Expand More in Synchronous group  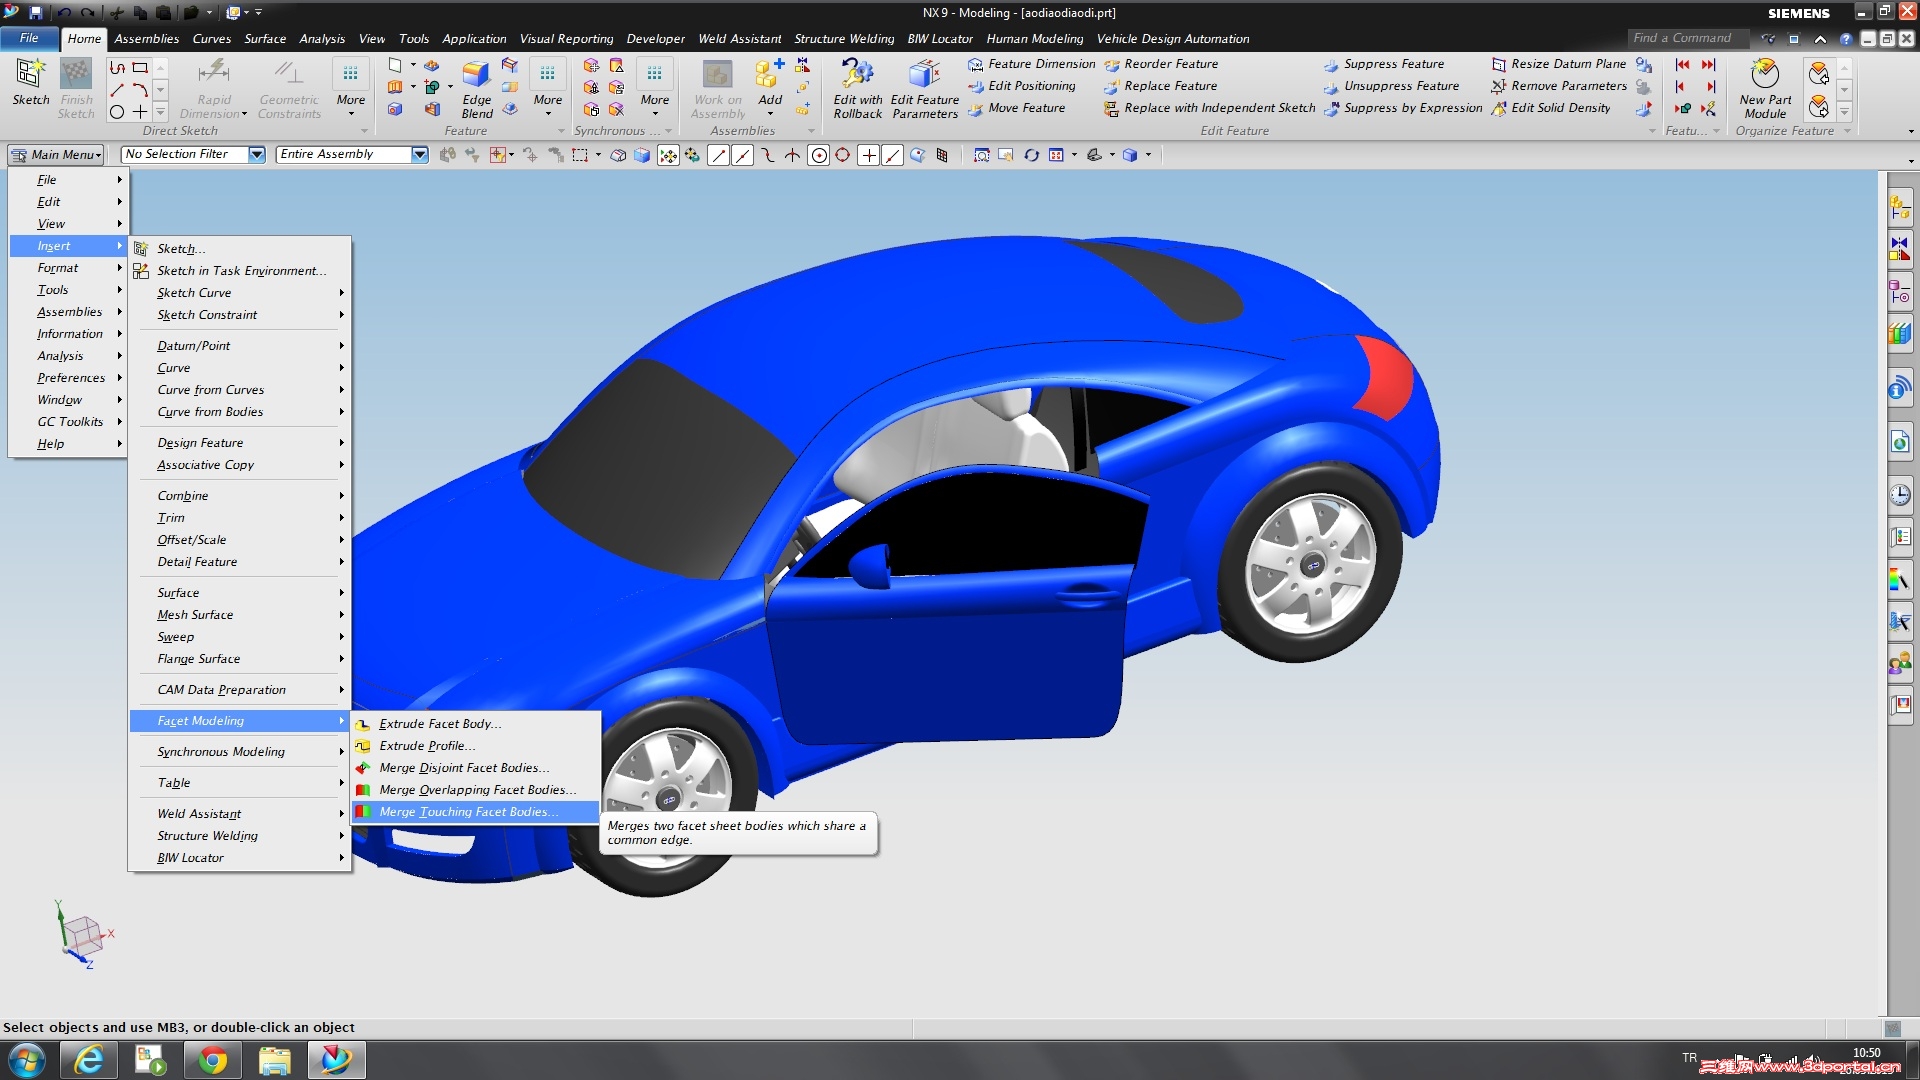coord(654,88)
